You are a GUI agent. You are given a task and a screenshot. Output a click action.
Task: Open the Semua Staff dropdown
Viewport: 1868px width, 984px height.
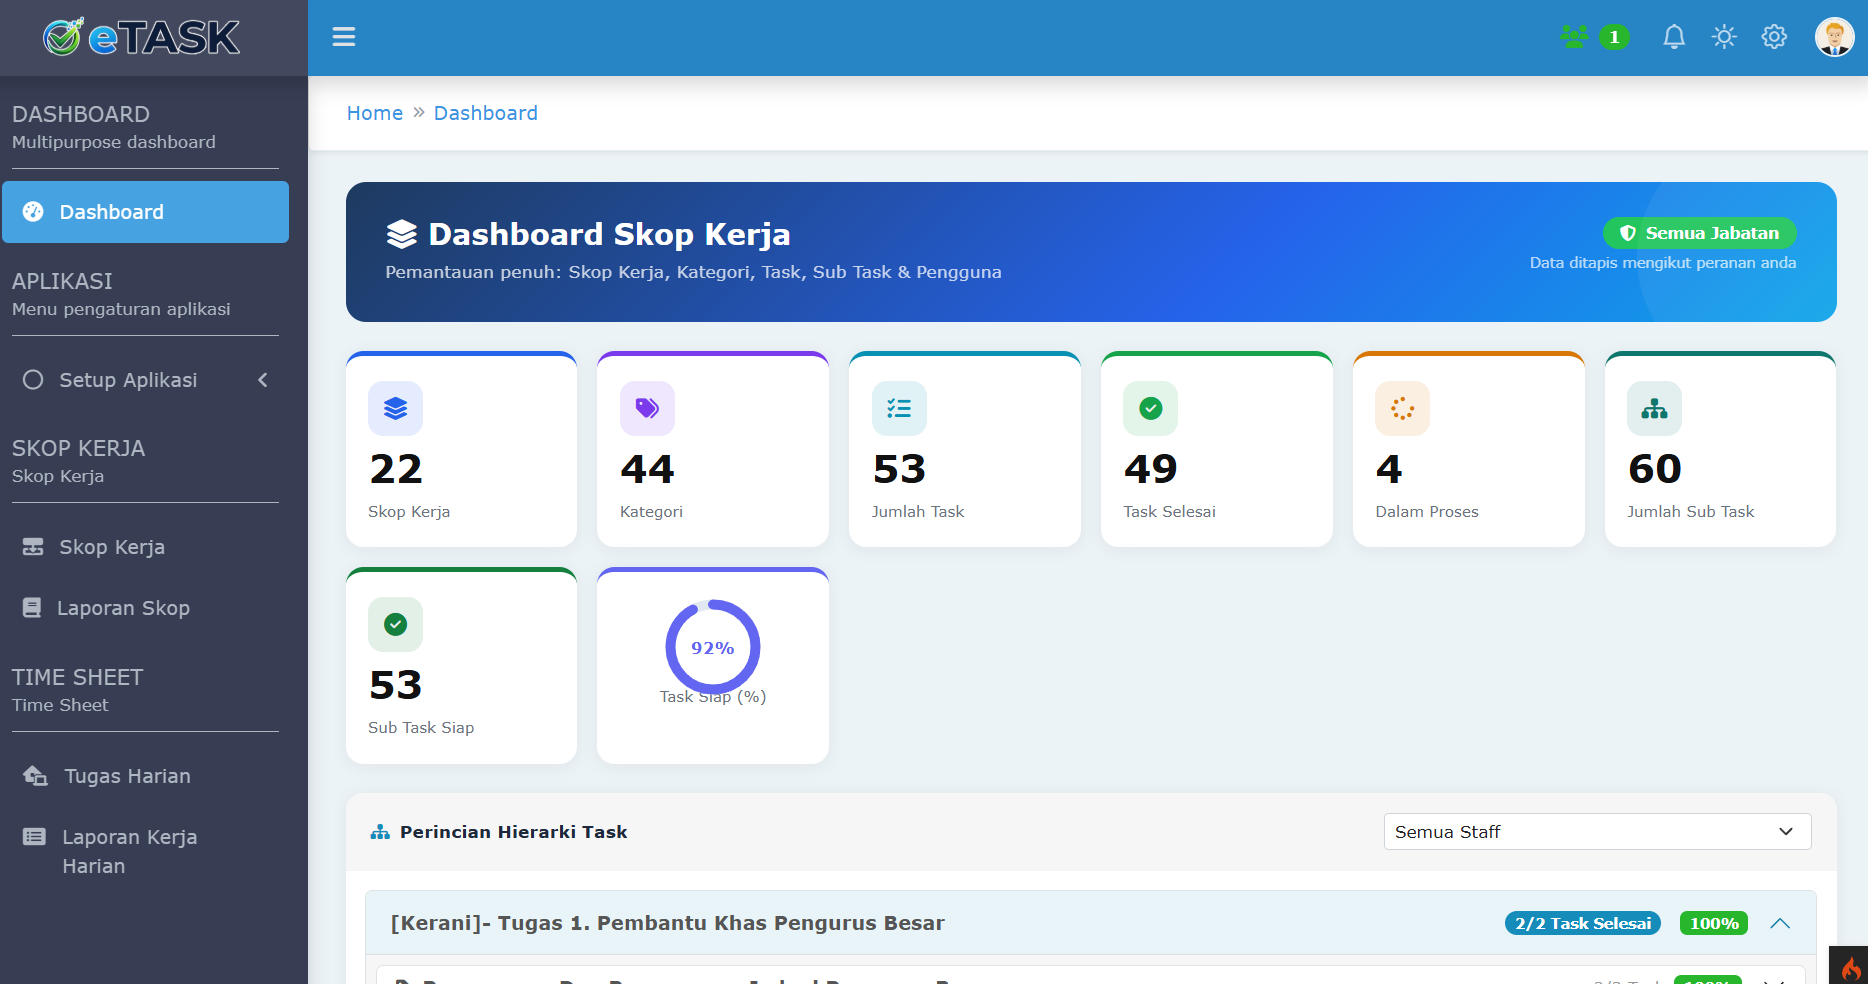[1597, 832]
